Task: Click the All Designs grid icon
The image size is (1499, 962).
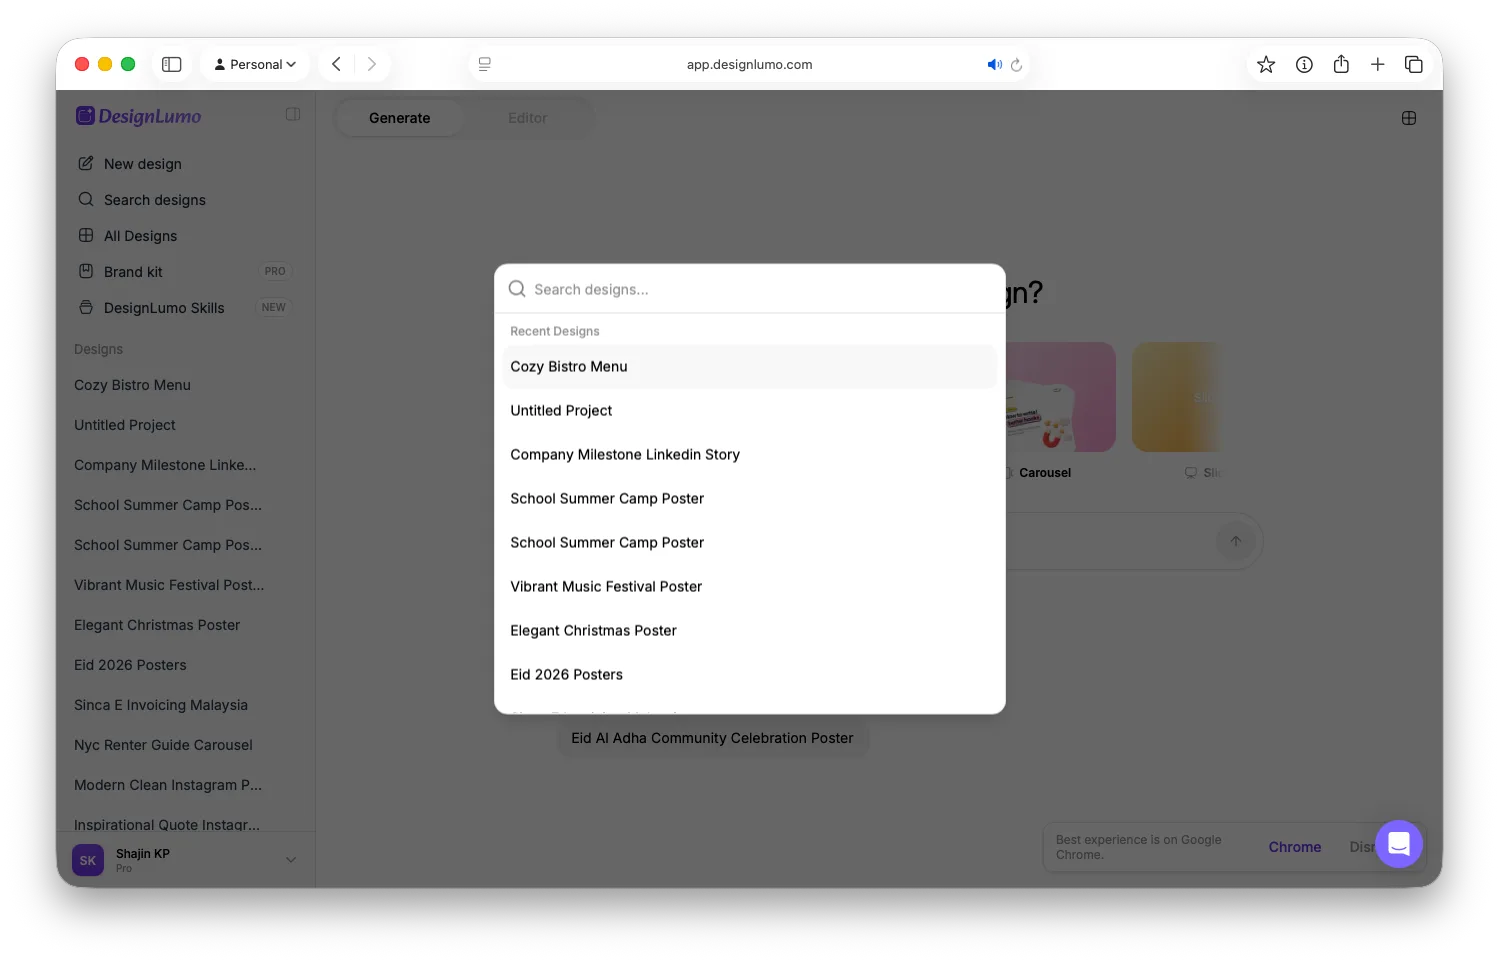Action: pyautogui.click(x=86, y=235)
